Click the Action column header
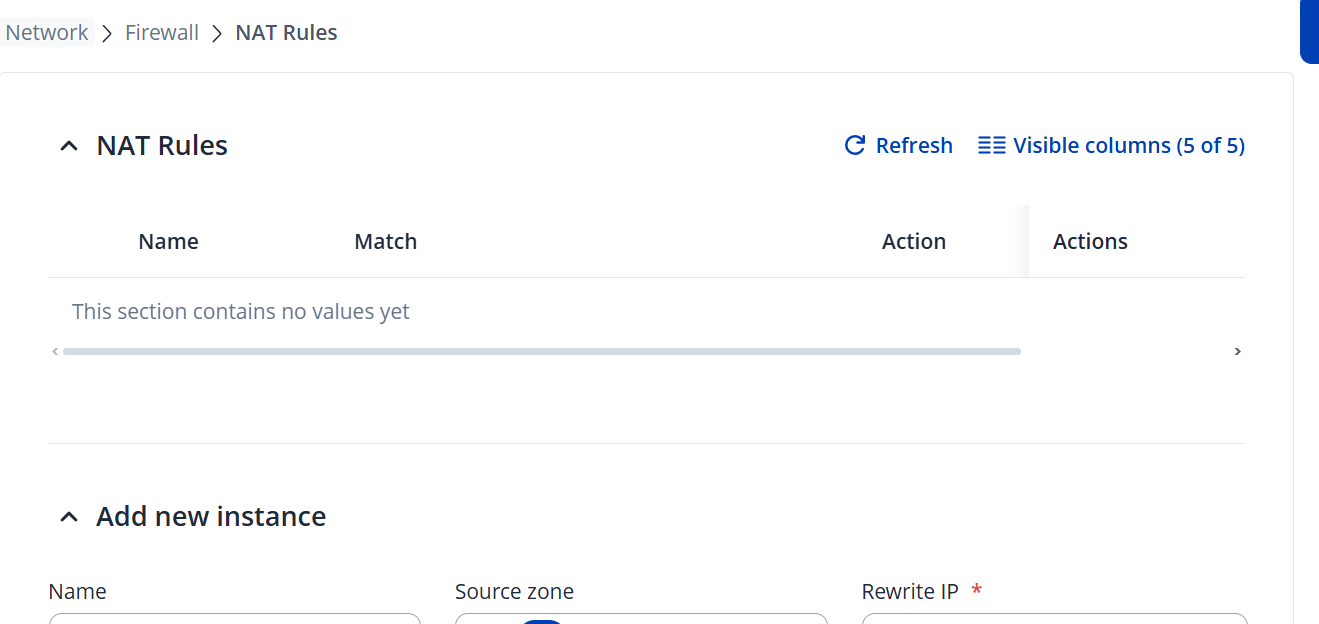The width and height of the screenshot is (1319, 624). coord(913,242)
